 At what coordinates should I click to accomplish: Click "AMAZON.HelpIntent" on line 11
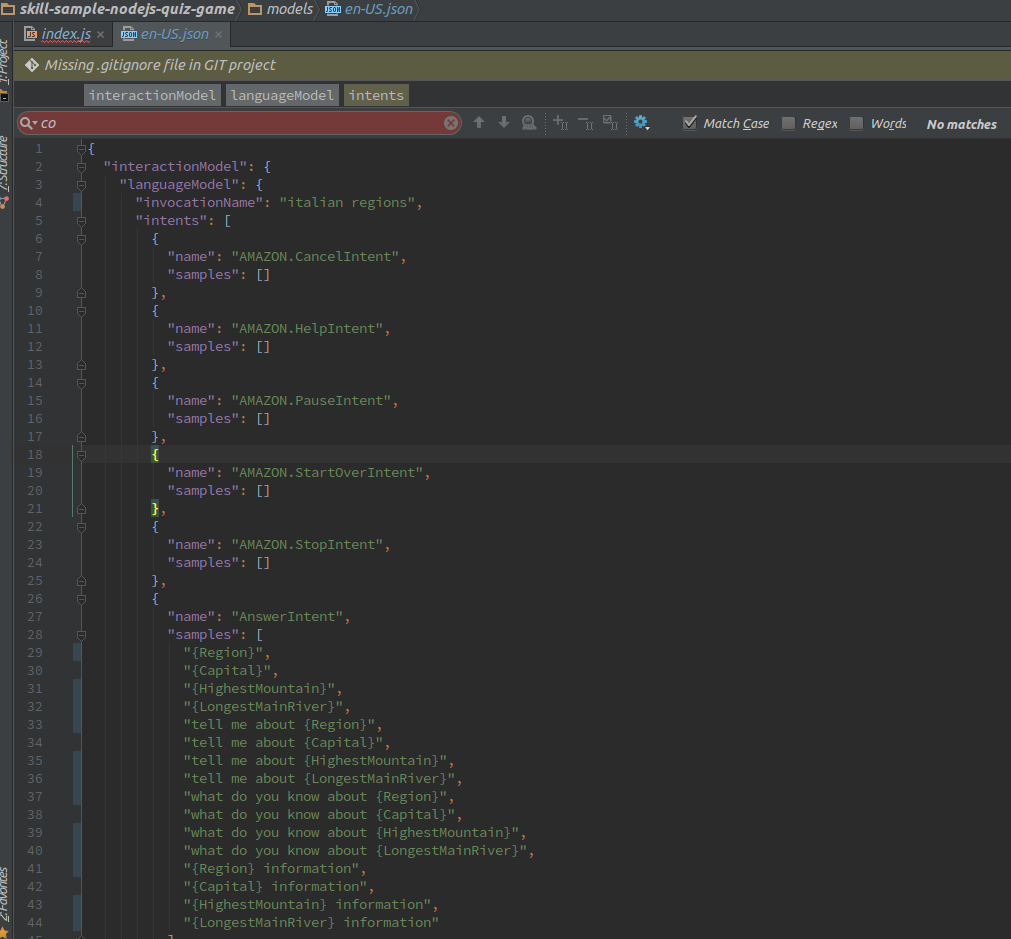308,329
